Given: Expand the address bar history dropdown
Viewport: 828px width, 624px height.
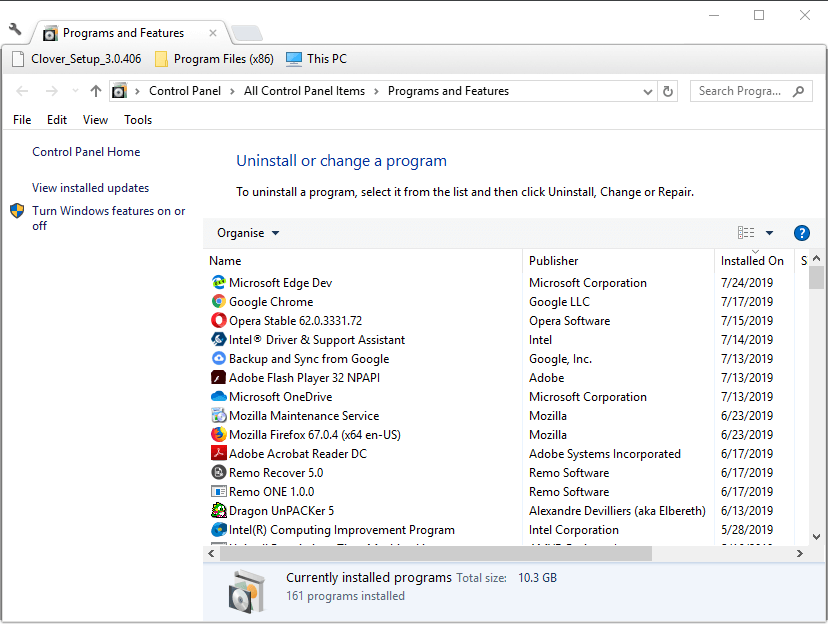Looking at the screenshot, I should [x=648, y=92].
